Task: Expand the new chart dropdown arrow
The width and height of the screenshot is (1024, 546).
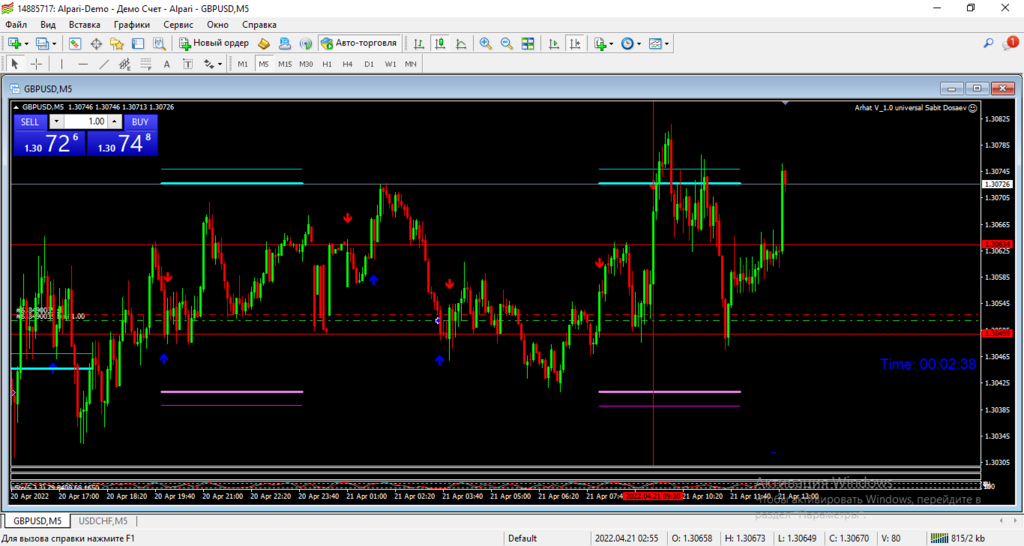Action: 26,44
